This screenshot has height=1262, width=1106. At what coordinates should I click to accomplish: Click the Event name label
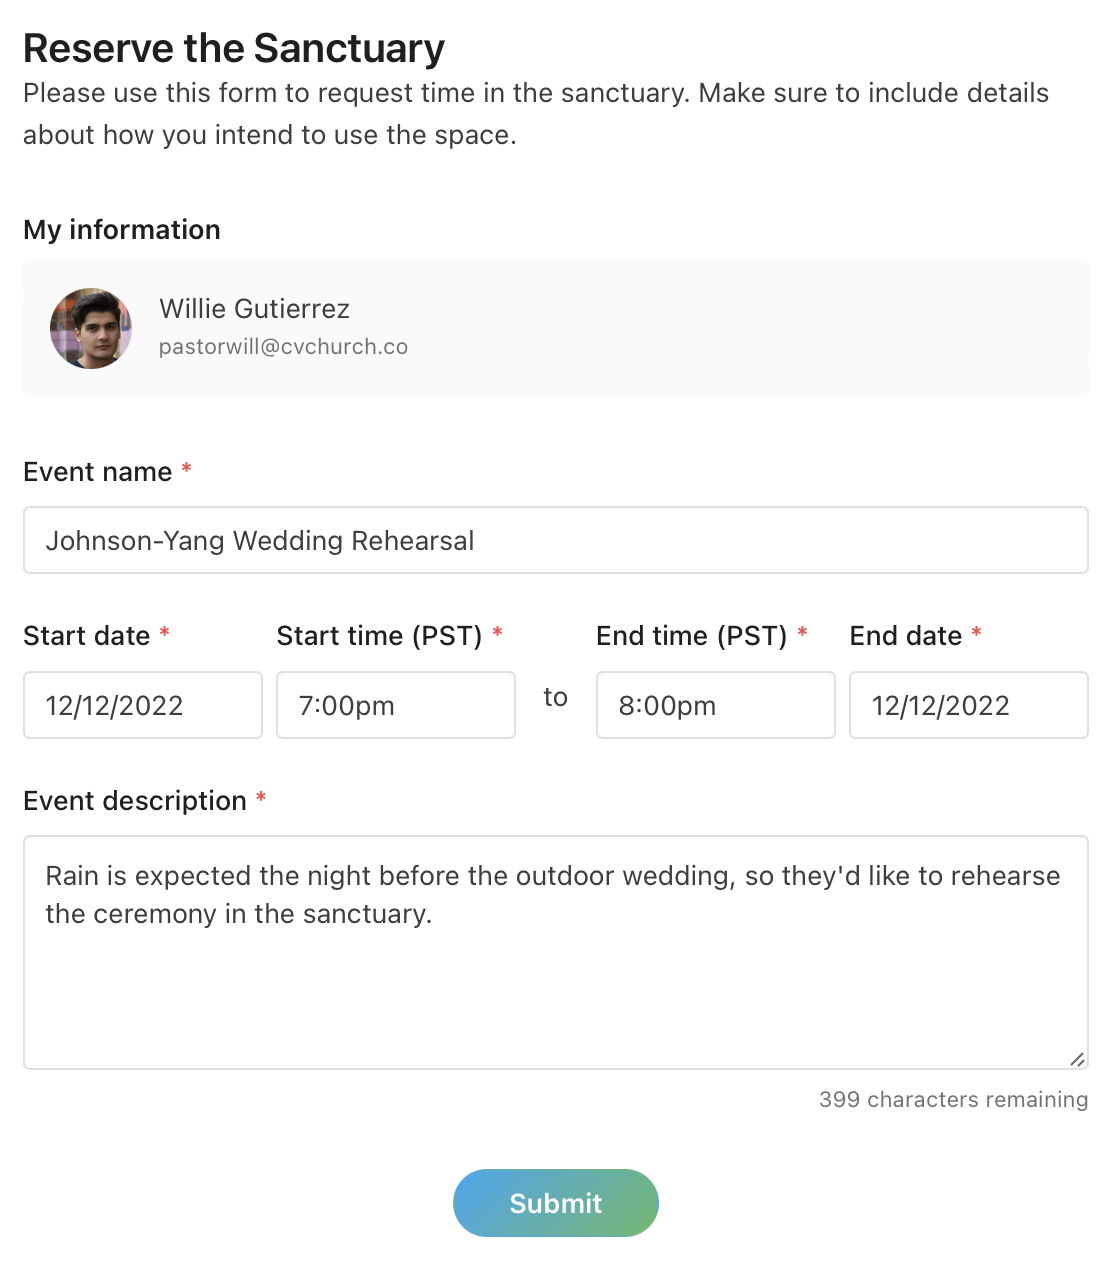point(98,472)
